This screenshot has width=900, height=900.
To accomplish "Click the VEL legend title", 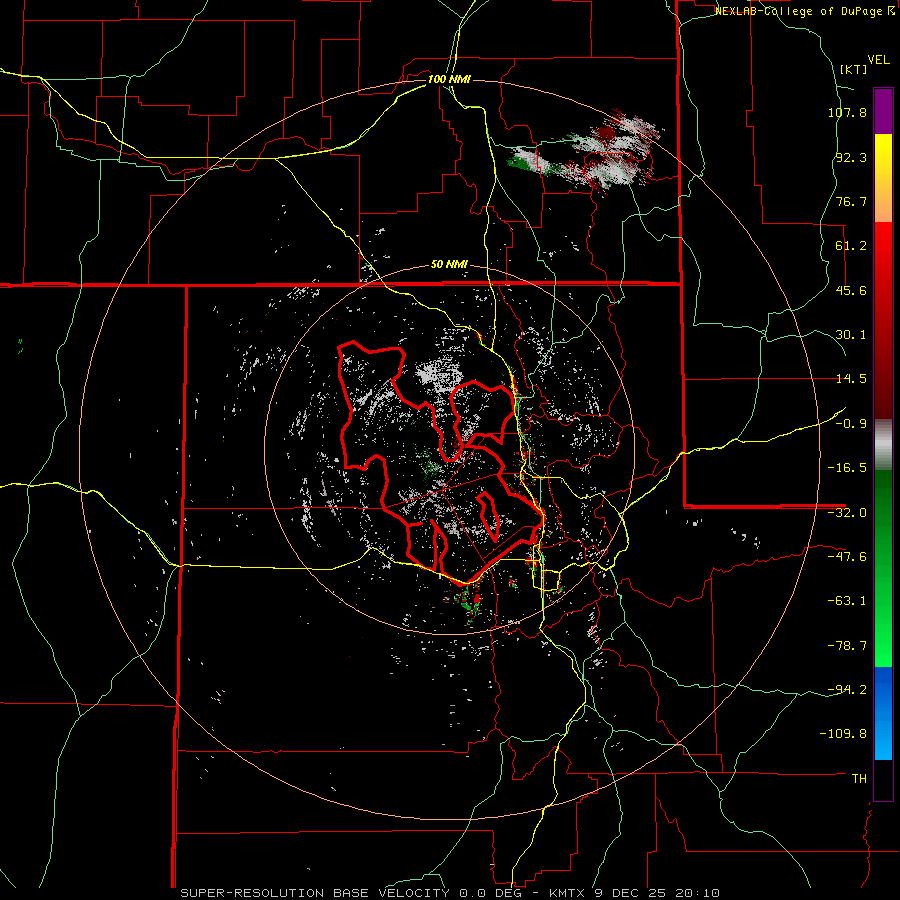I will coord(878,60).
